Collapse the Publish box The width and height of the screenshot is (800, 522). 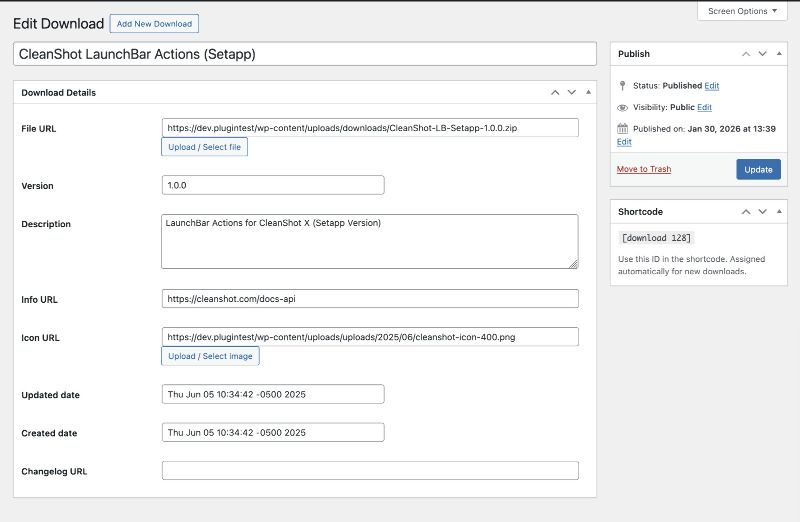click(779, 54)
